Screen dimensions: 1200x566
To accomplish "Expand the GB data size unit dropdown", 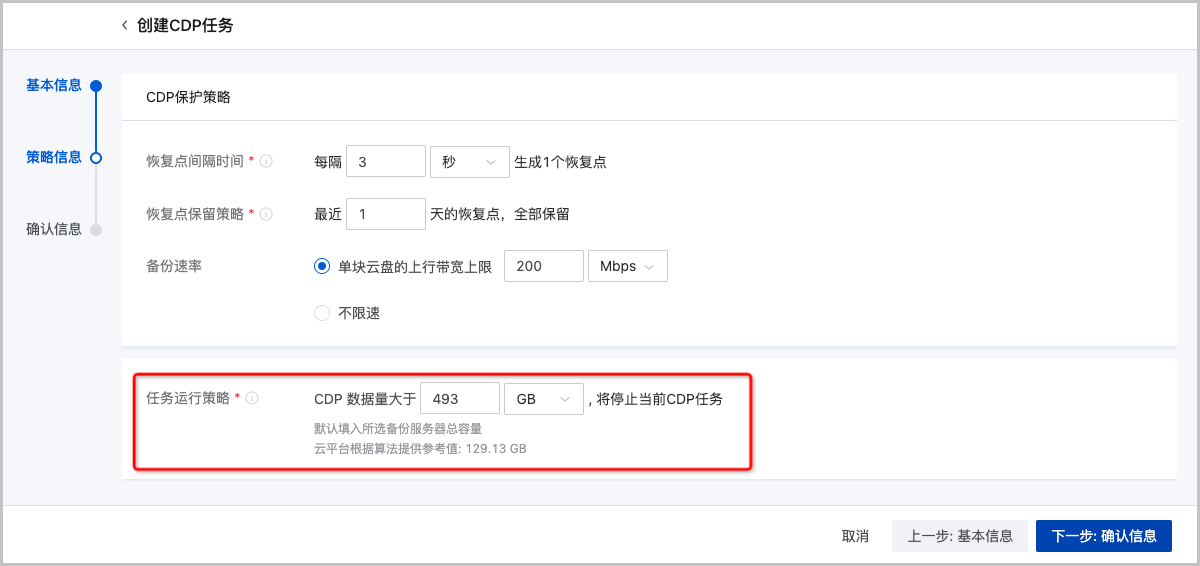I will click(543, 399).
